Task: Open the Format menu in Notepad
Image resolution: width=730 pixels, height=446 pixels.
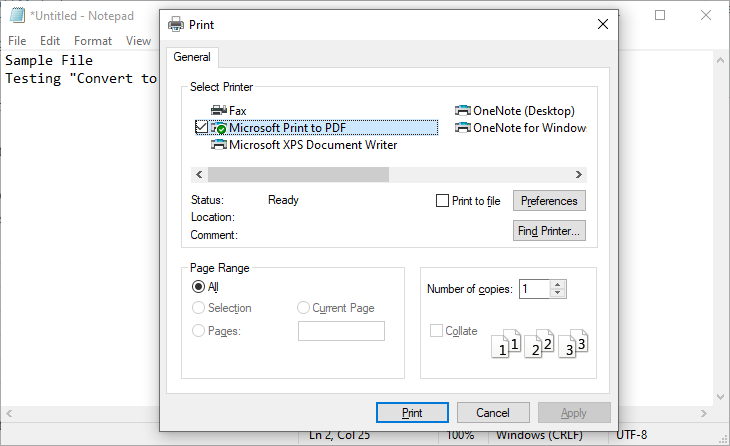Action: pyautogui.click(x=93, y=41)
